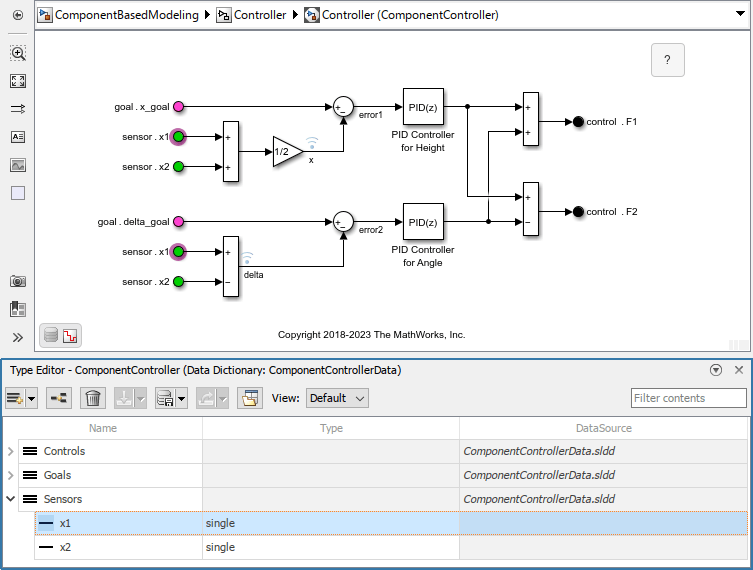The image size is (753, 570).
Task: Click the single type cell for x1
Action: coord(330,523)
